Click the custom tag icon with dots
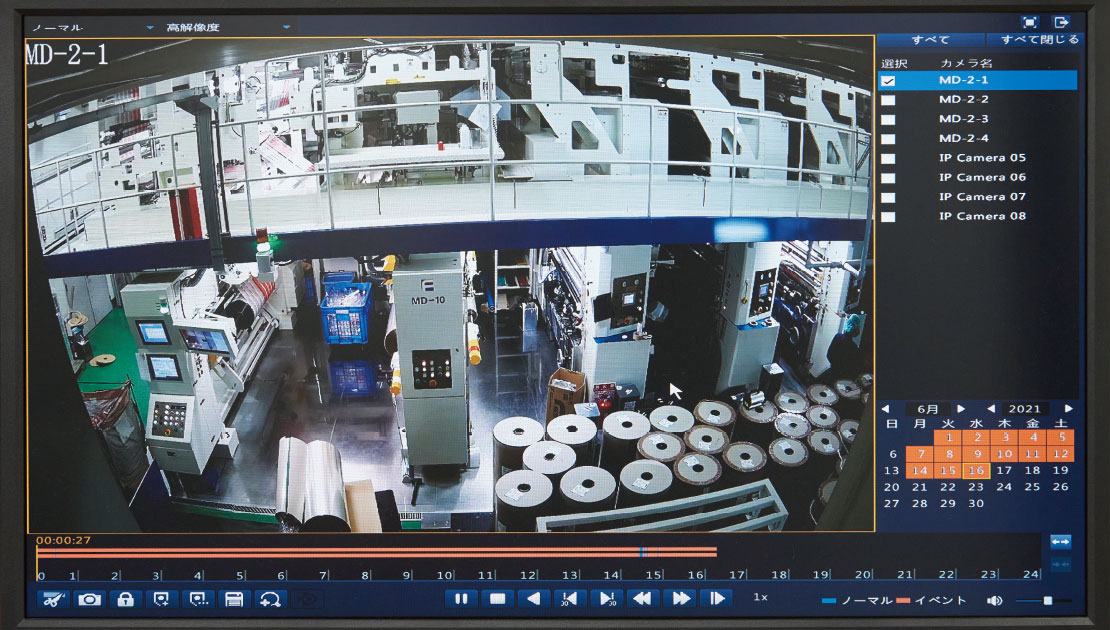The width and height of the screenshot is (1110, 630). [x=198, y=599]
